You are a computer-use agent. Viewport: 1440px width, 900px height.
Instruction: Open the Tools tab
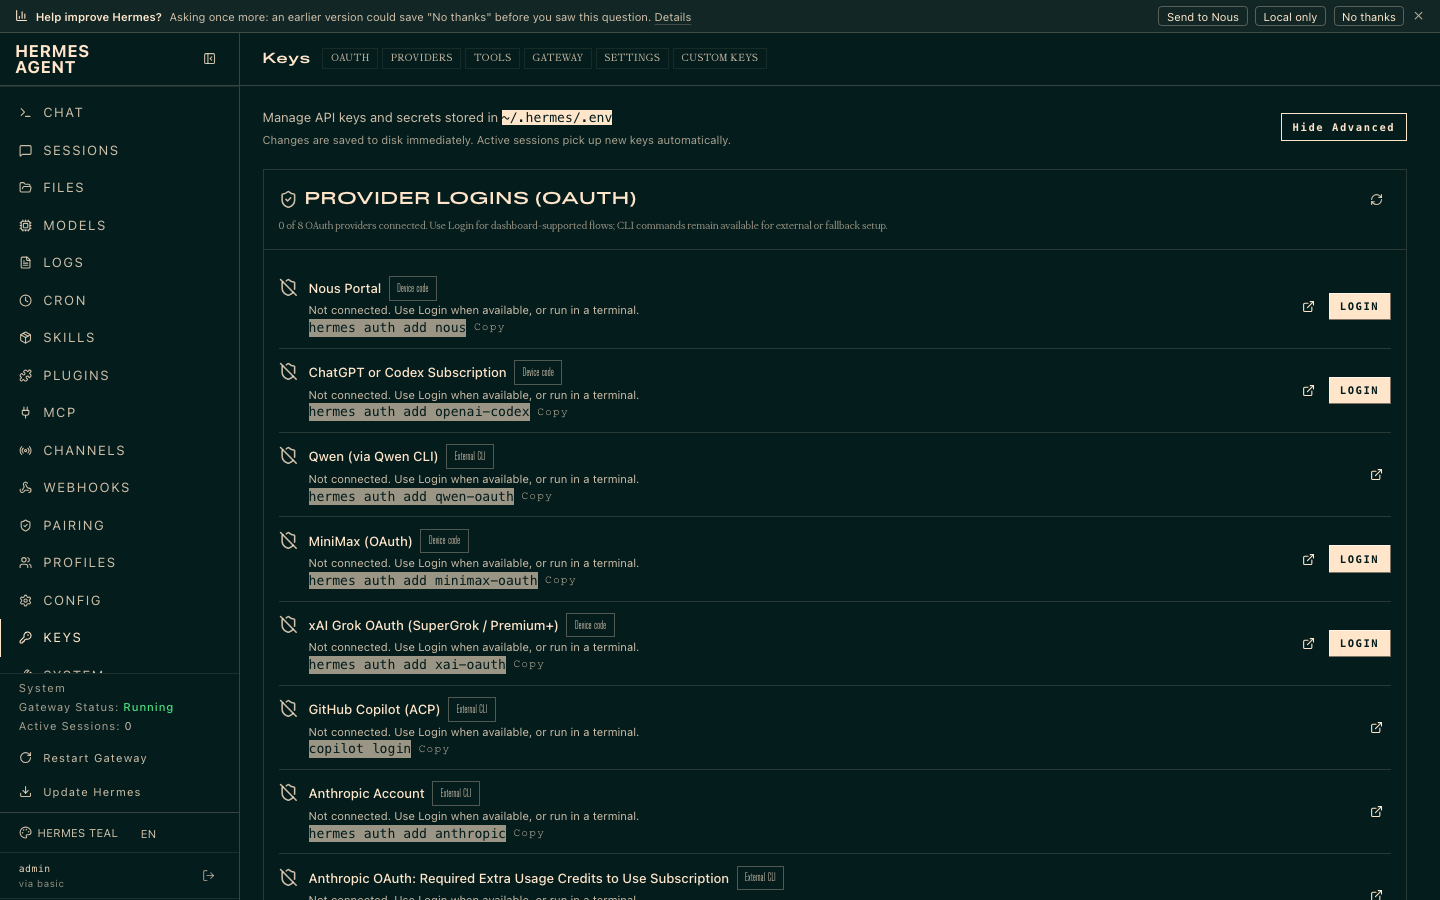tap(492, 58)
